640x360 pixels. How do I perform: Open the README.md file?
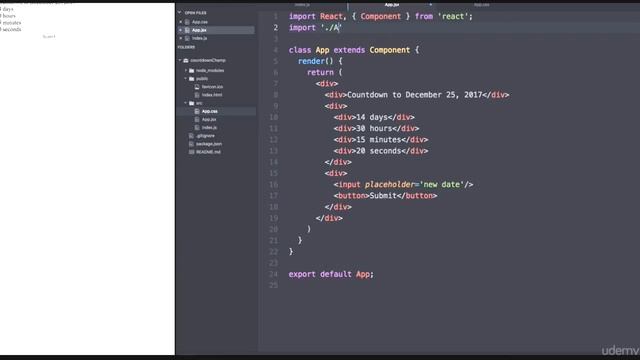tap(208, 152)
